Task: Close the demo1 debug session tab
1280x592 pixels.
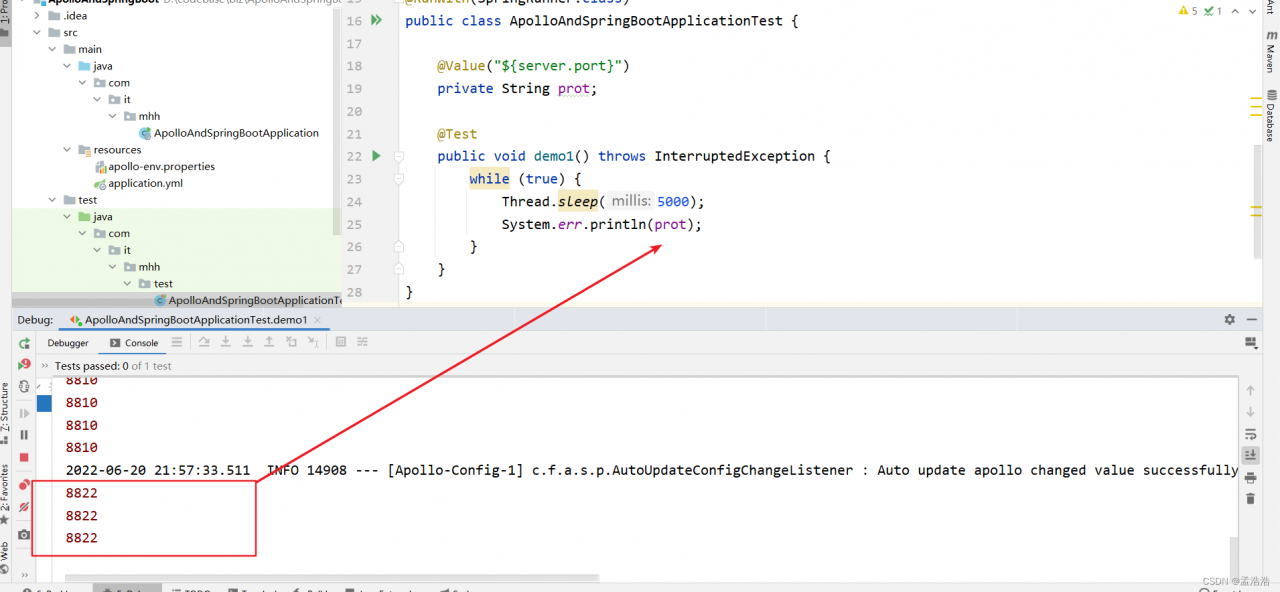Action: point(318,320)
